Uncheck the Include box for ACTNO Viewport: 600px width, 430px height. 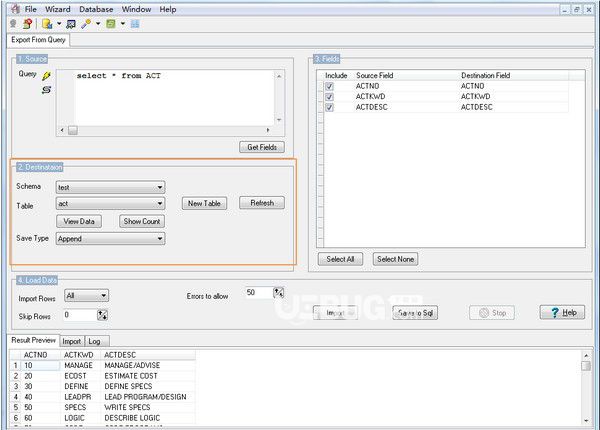[x=329, y=86]
